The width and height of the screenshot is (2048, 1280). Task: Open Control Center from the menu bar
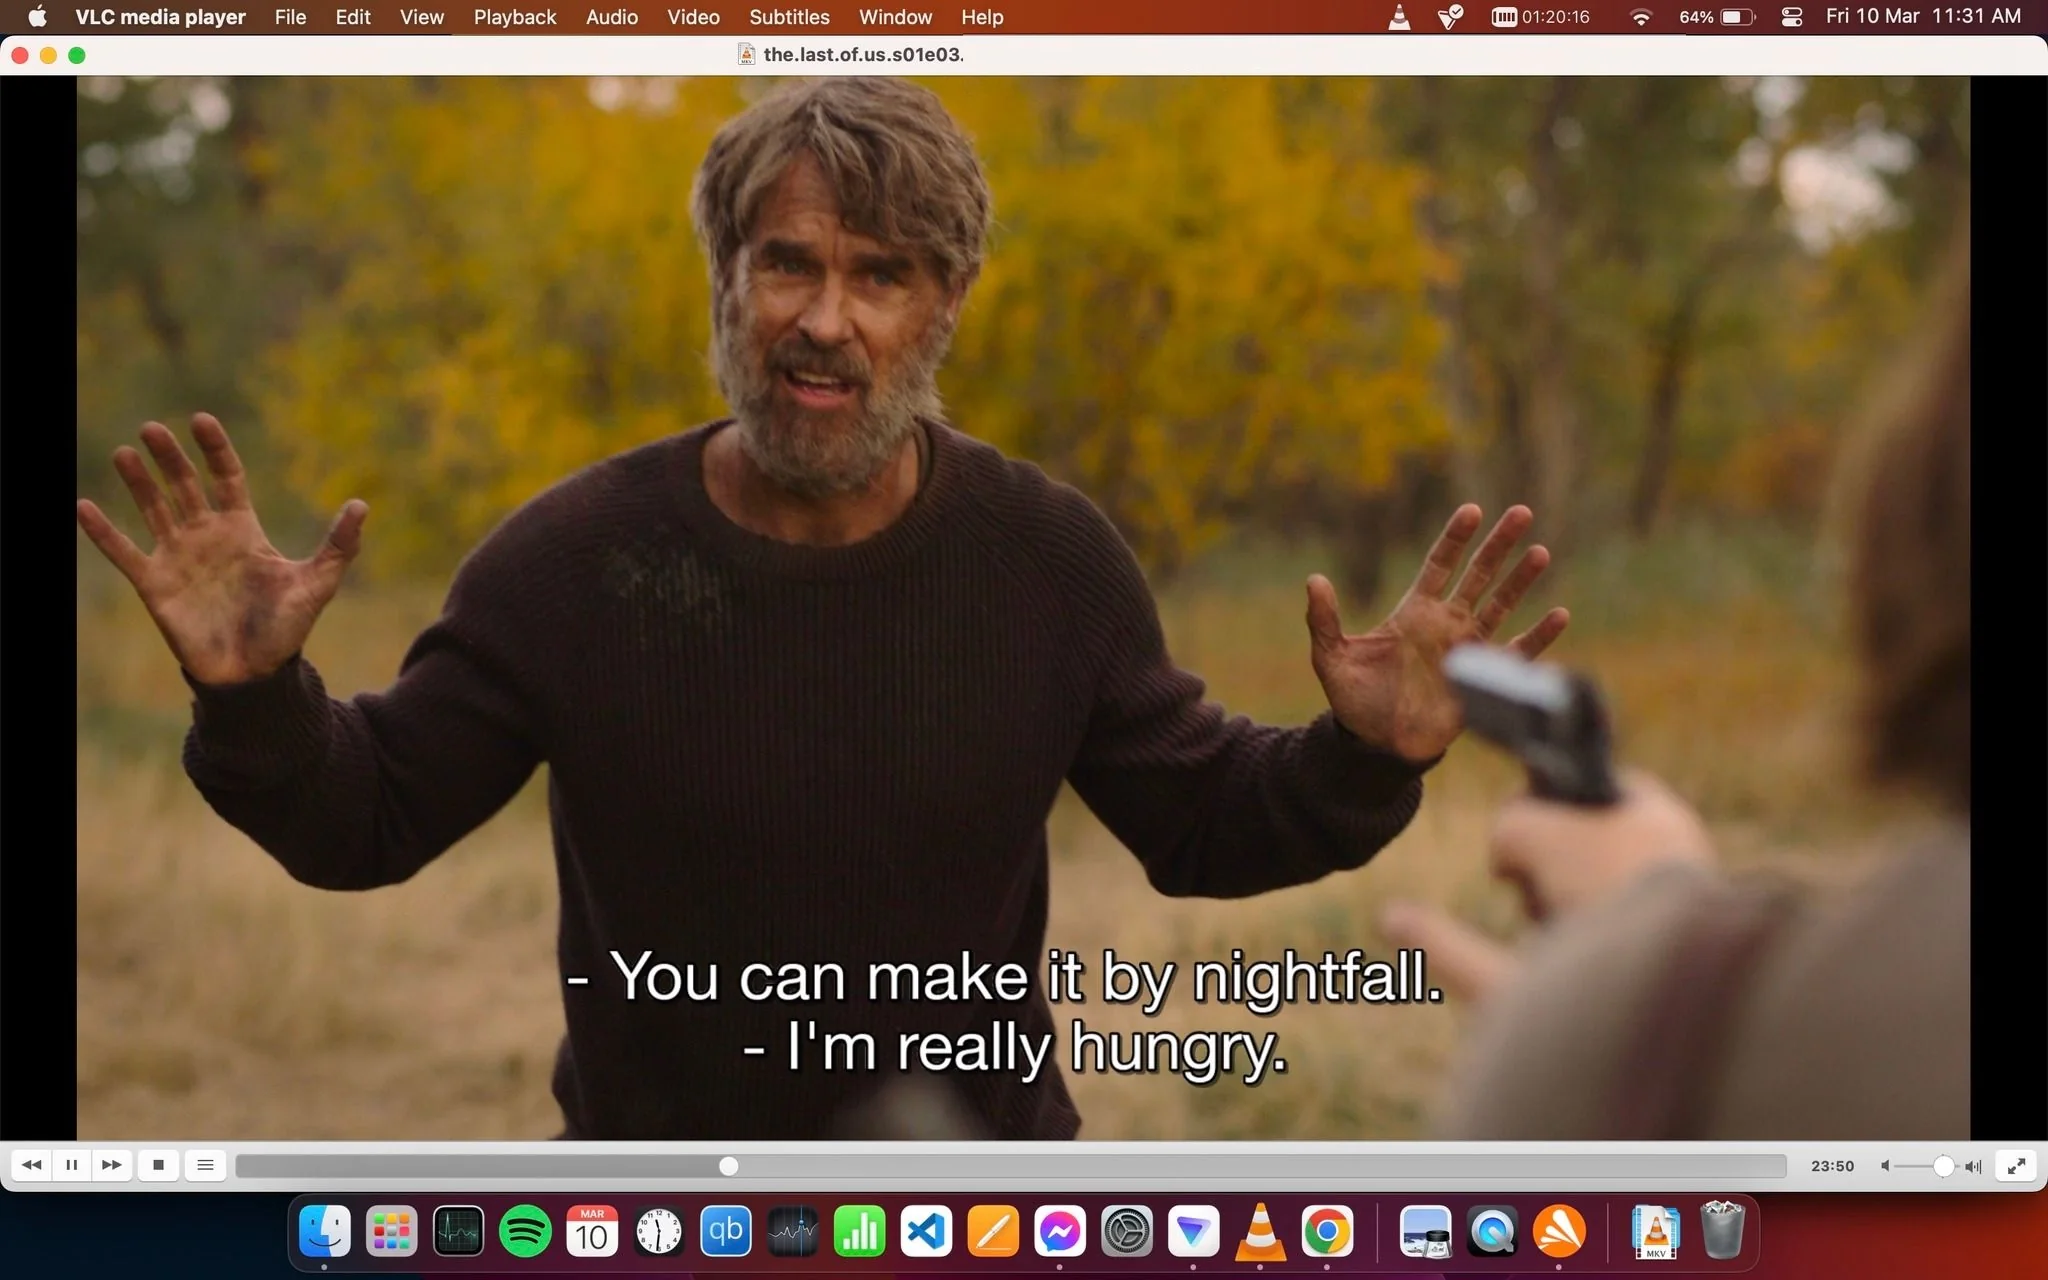1791,17
